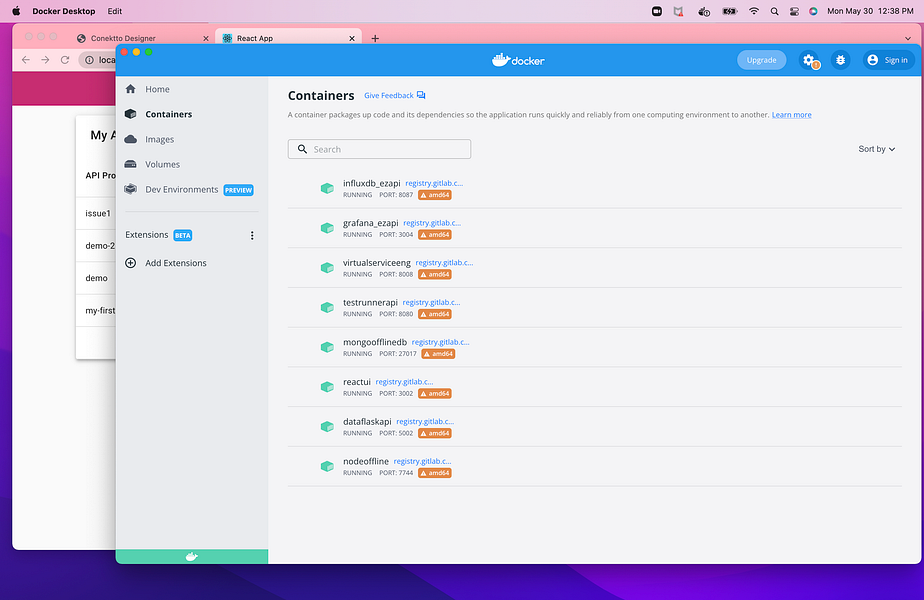
Task: Select the influxdb_ezapi container name
Action: click(371, 183)
